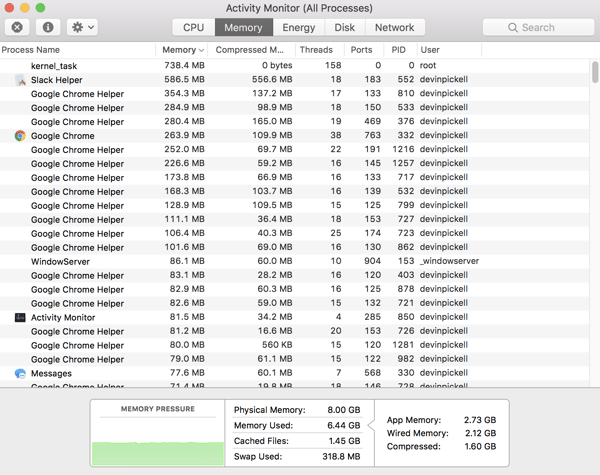Click the Google Chrome app icon
This screenshot has height=475, width=600.
click(x=20, y=135)
